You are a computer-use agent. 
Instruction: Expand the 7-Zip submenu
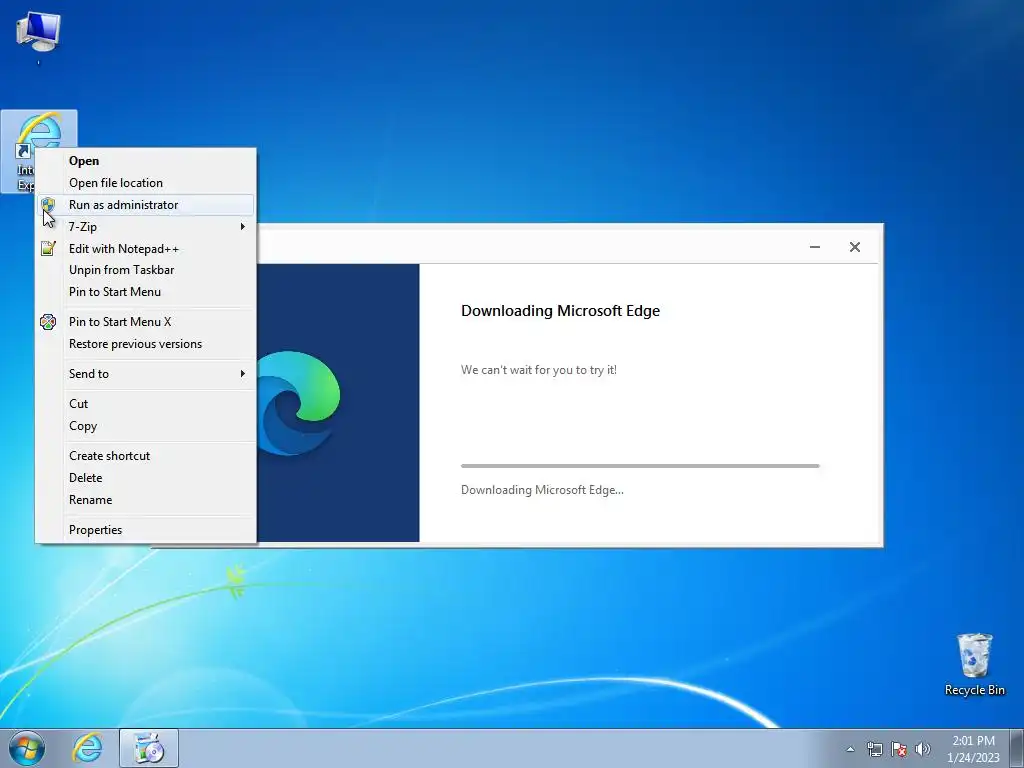click(x=146, y=227)
